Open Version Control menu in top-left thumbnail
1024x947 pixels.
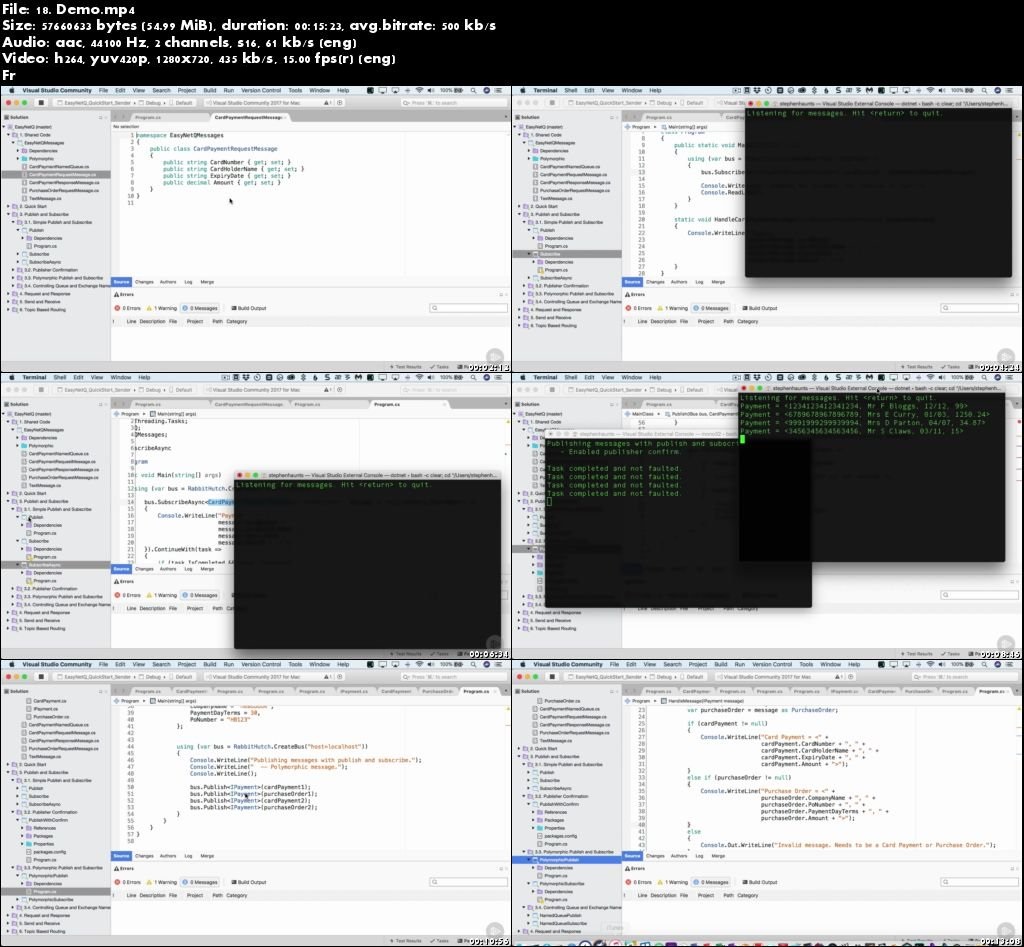point(261,90)
